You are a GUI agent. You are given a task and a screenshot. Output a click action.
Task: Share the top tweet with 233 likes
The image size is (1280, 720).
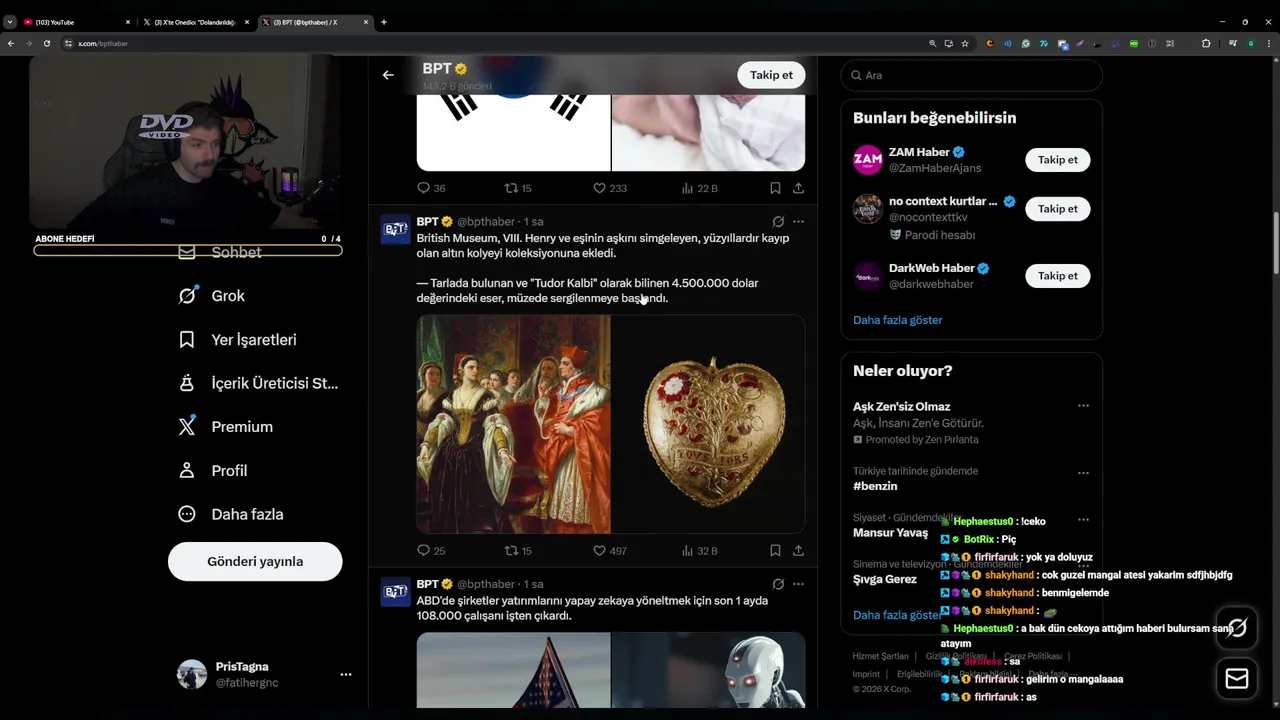pyautogui.click(x=798, y=188)
